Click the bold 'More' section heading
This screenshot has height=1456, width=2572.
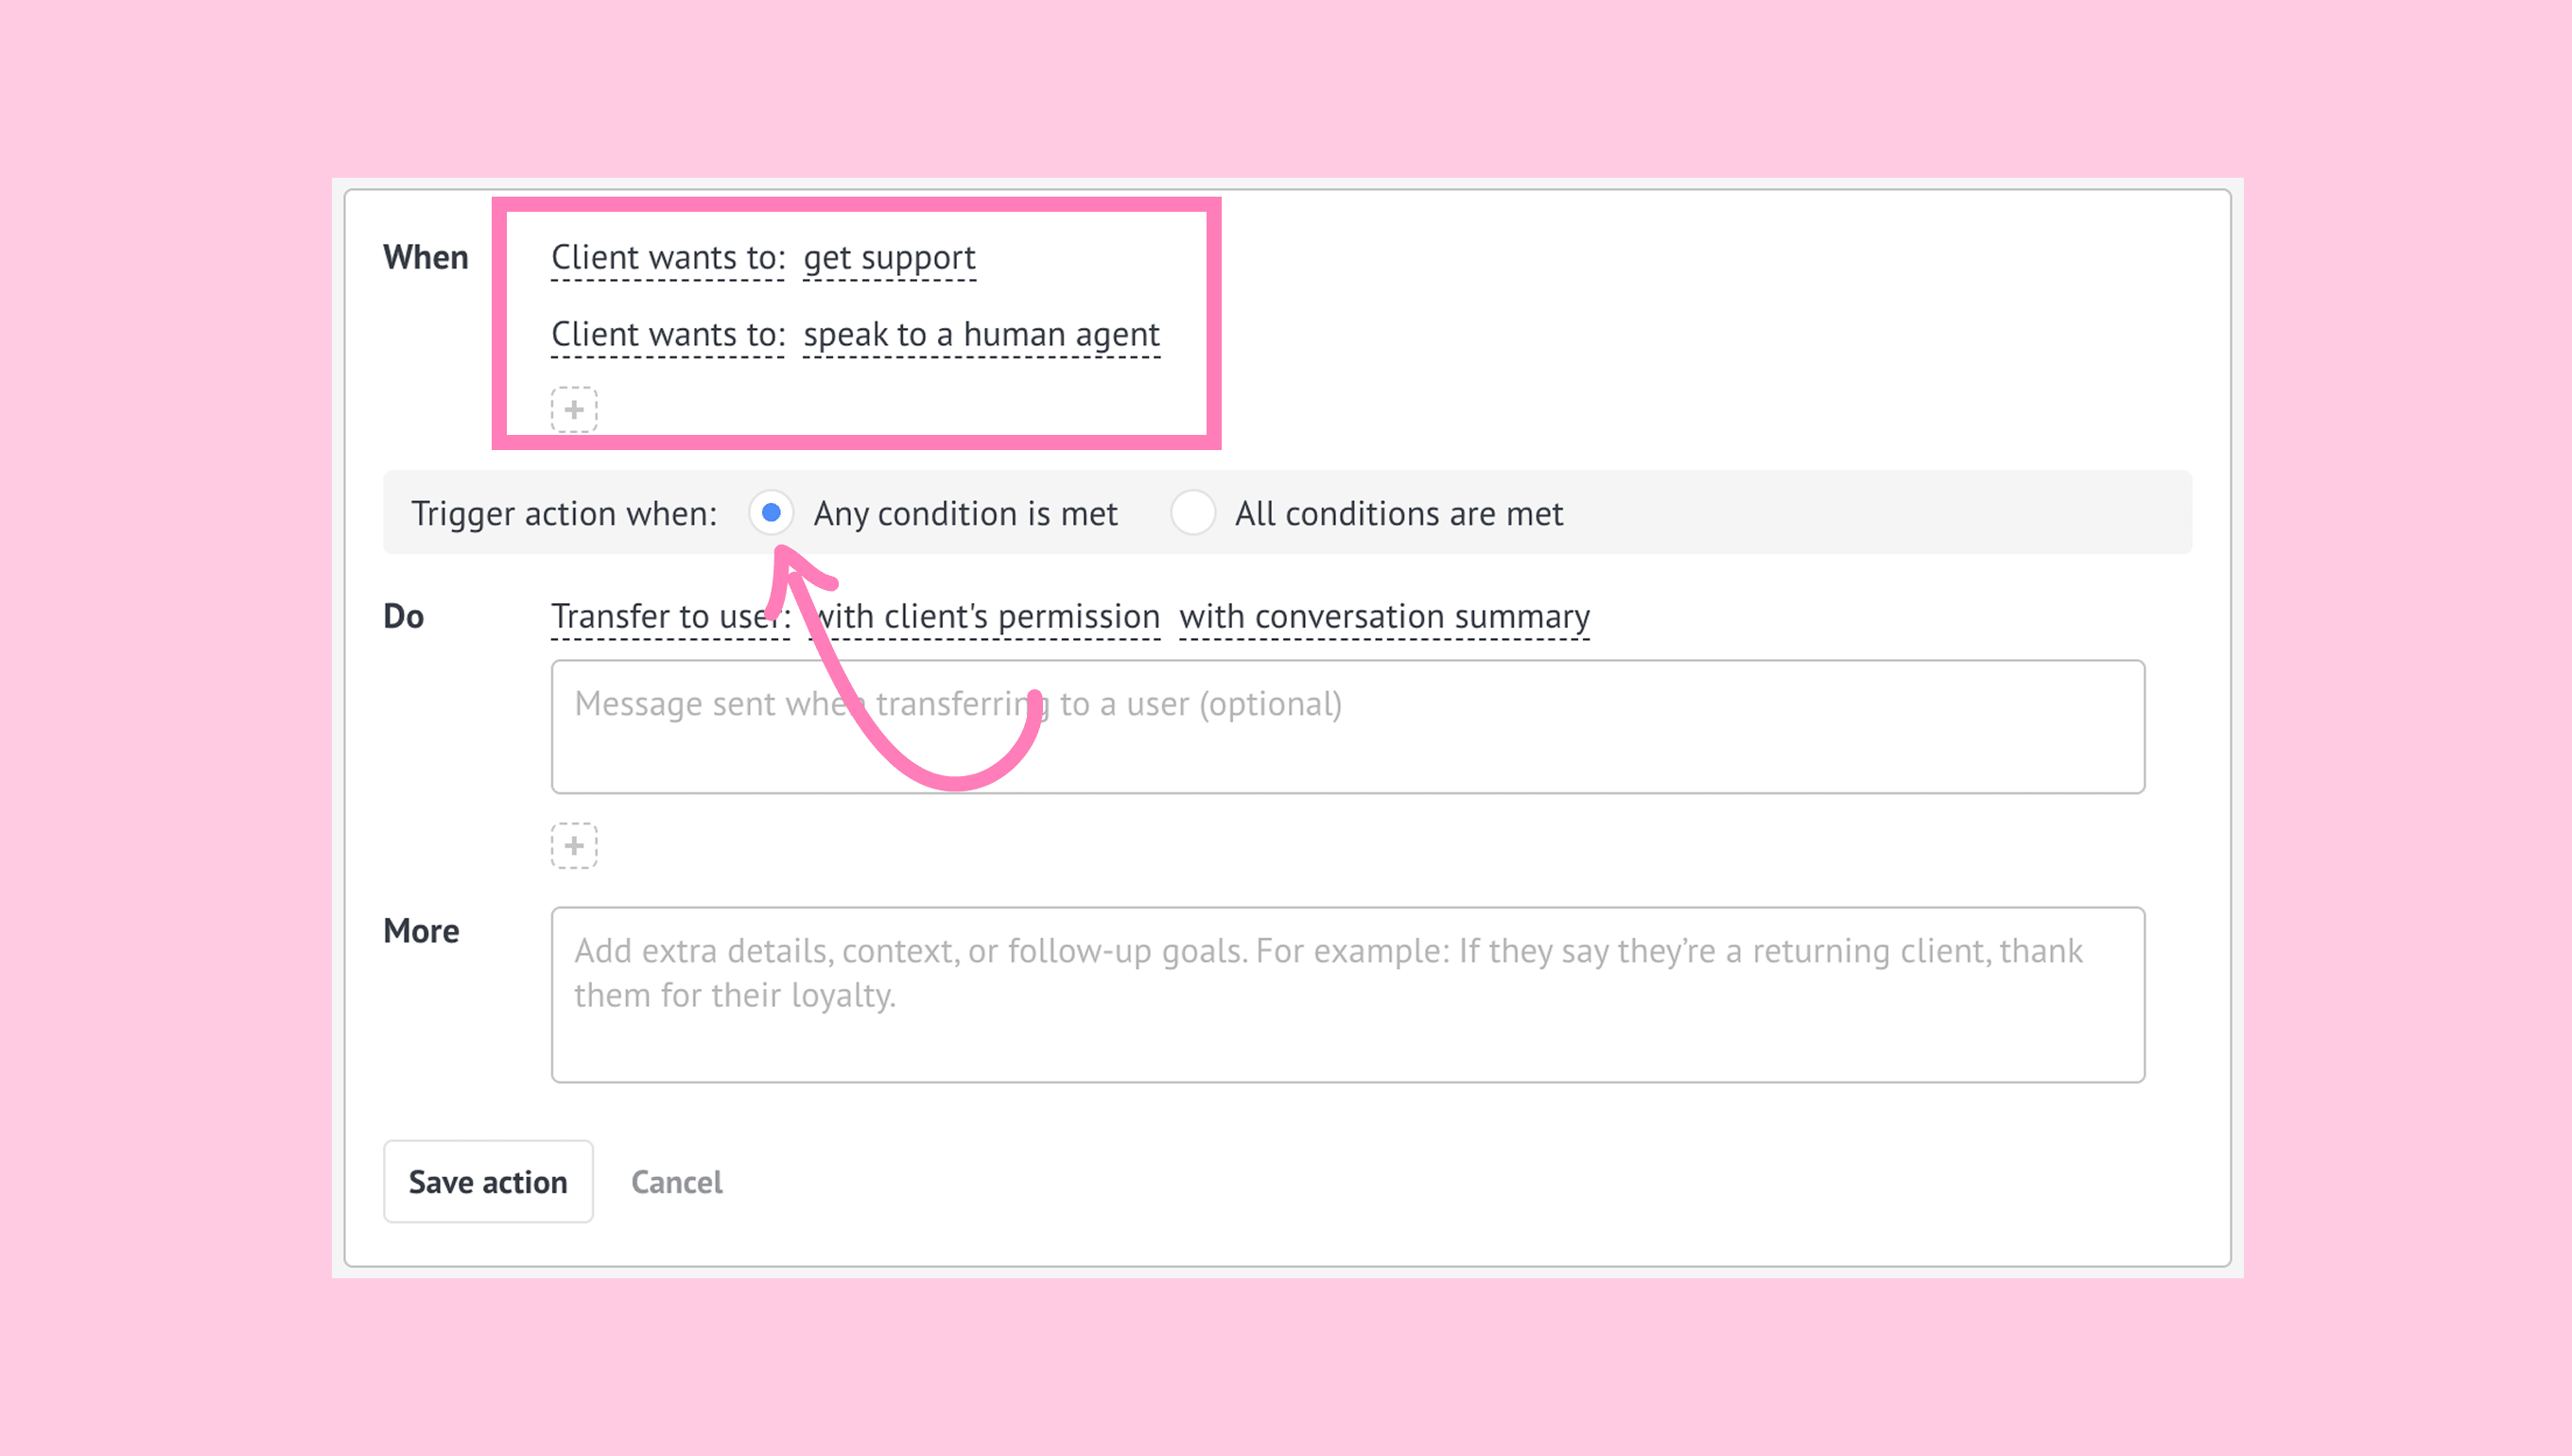[x=421, y=931]
